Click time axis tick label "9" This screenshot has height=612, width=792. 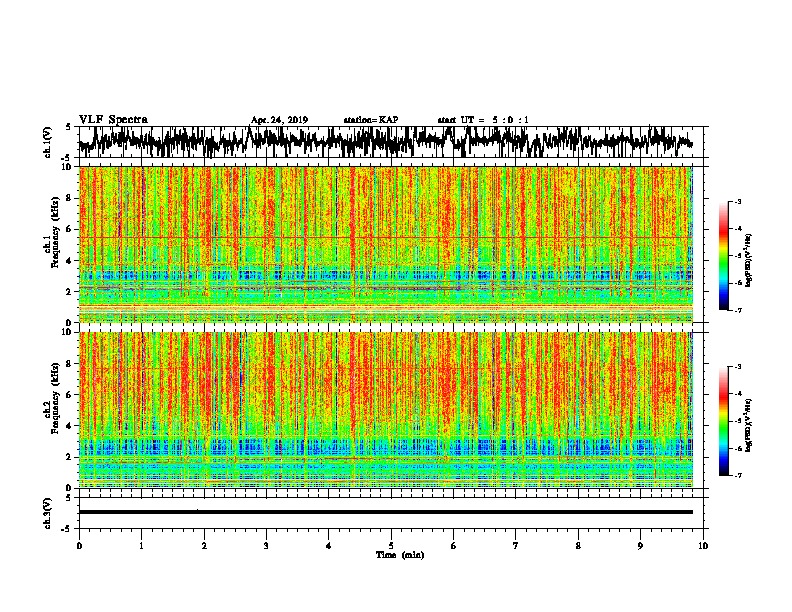click(x=640, y=545)
